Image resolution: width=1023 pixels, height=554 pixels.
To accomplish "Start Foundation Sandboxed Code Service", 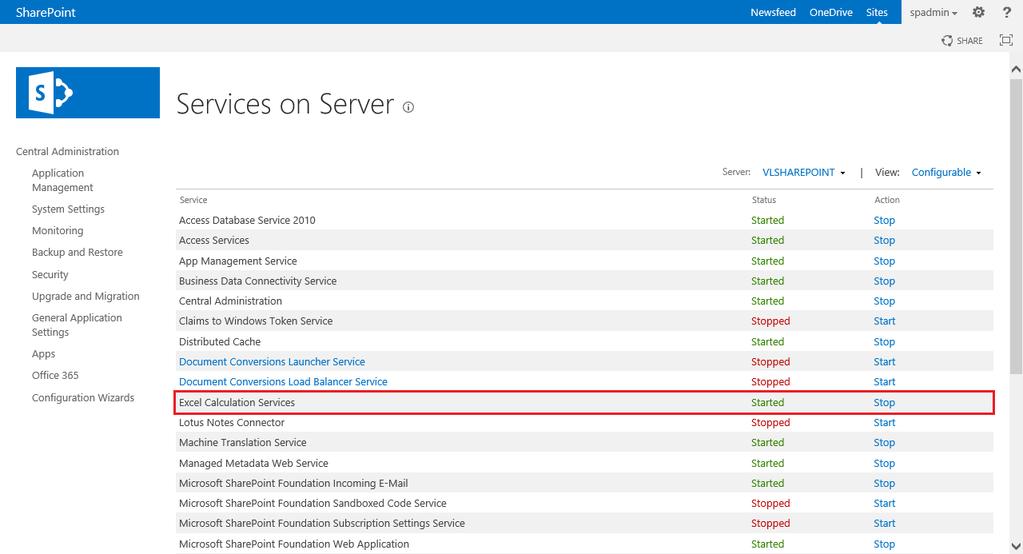I will [884, 503].
